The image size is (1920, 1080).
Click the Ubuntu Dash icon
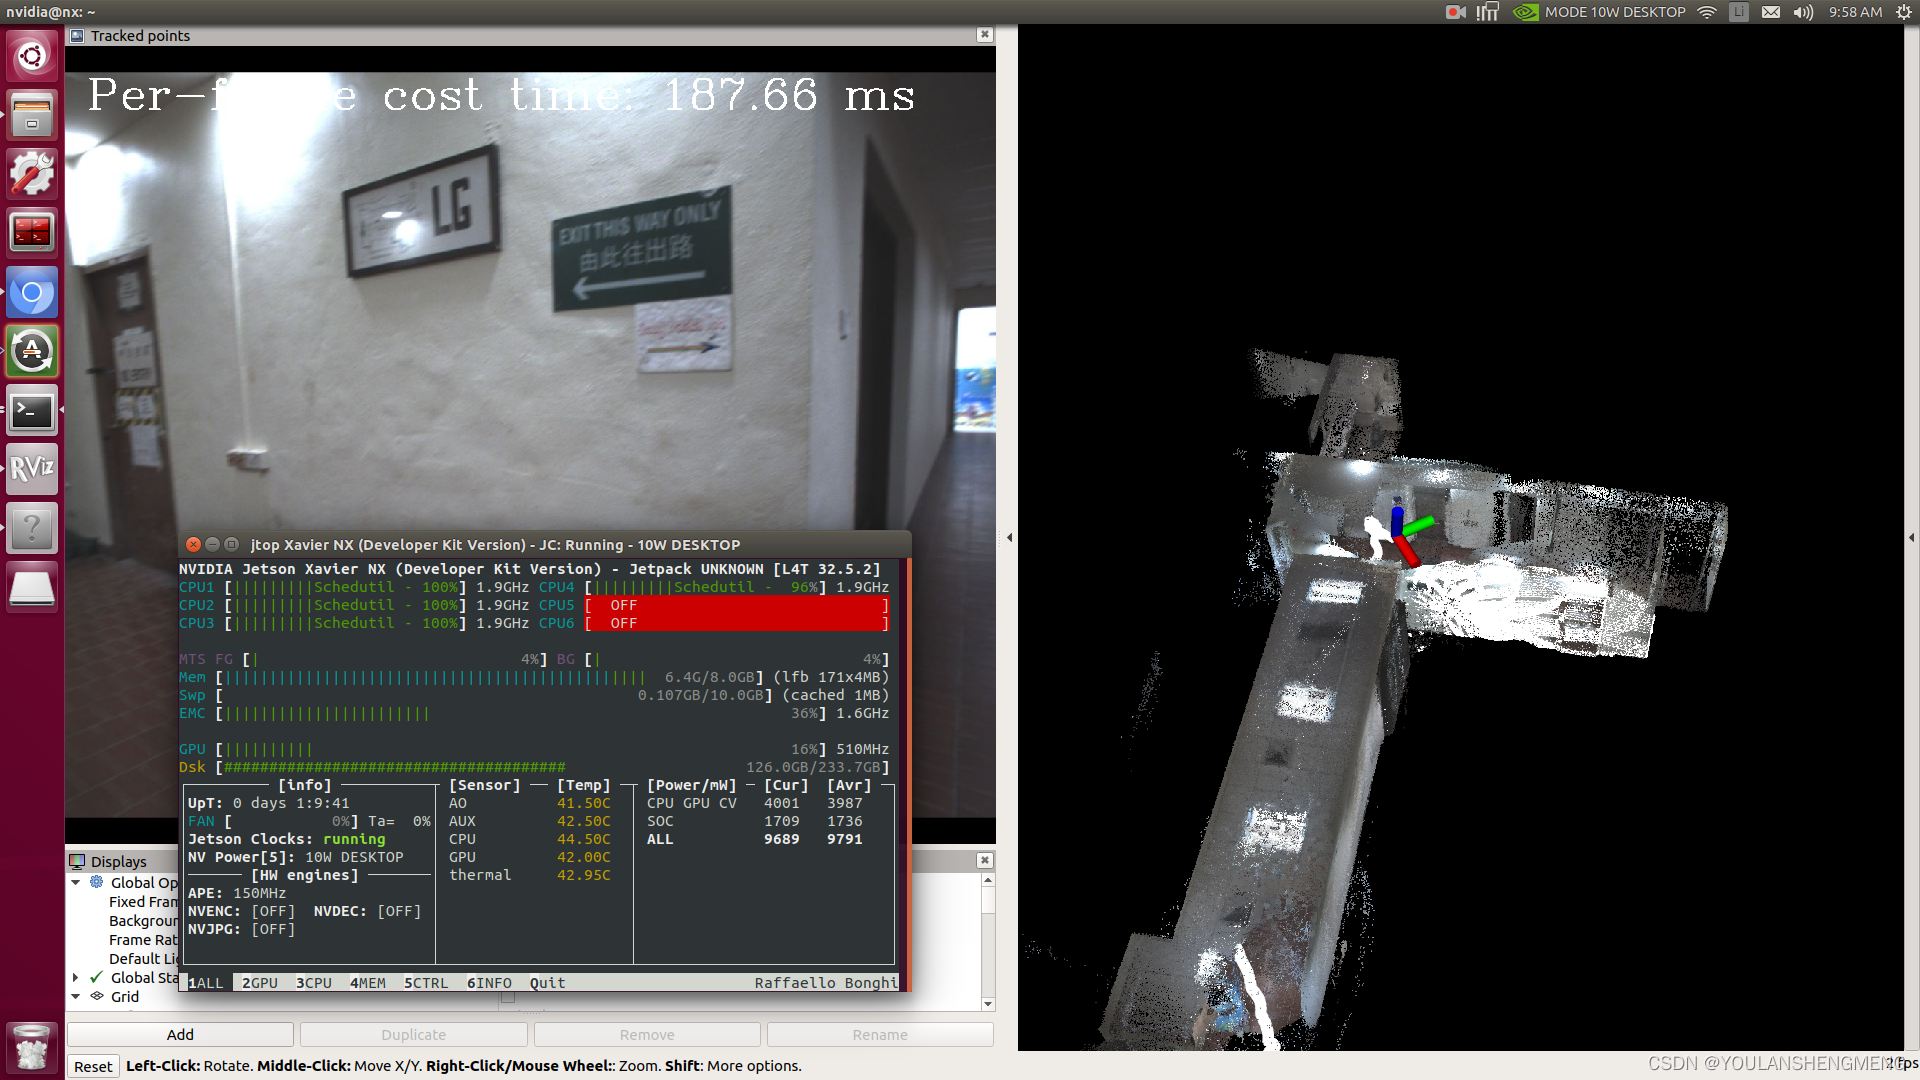(31, 57)
